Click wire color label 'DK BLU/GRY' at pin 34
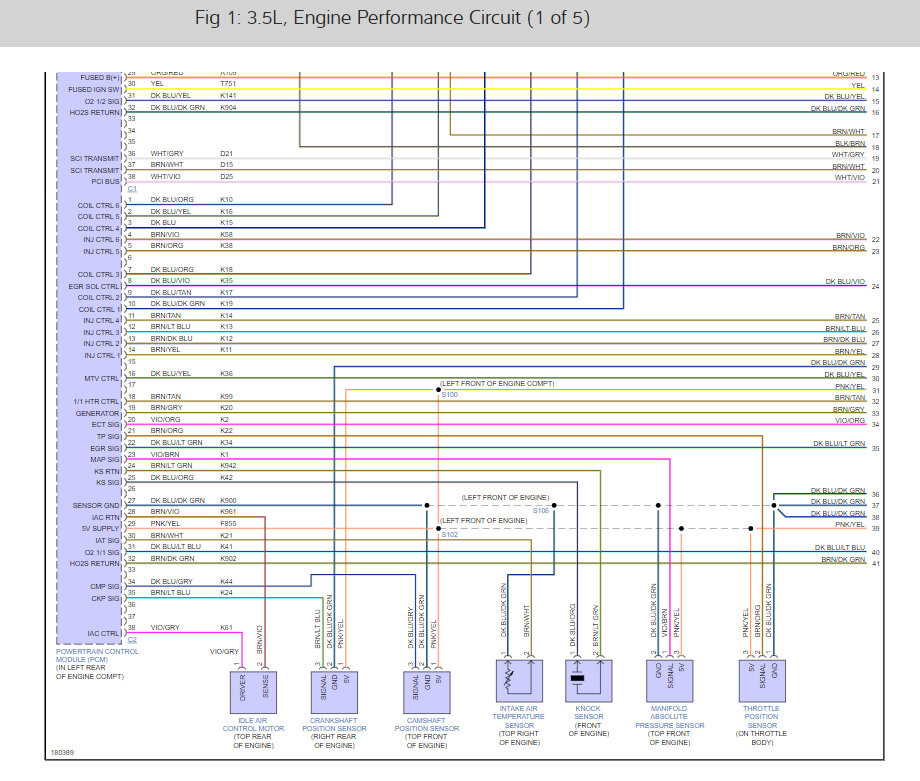The width and height of the screenshot is (920, 781). [171, 581]
